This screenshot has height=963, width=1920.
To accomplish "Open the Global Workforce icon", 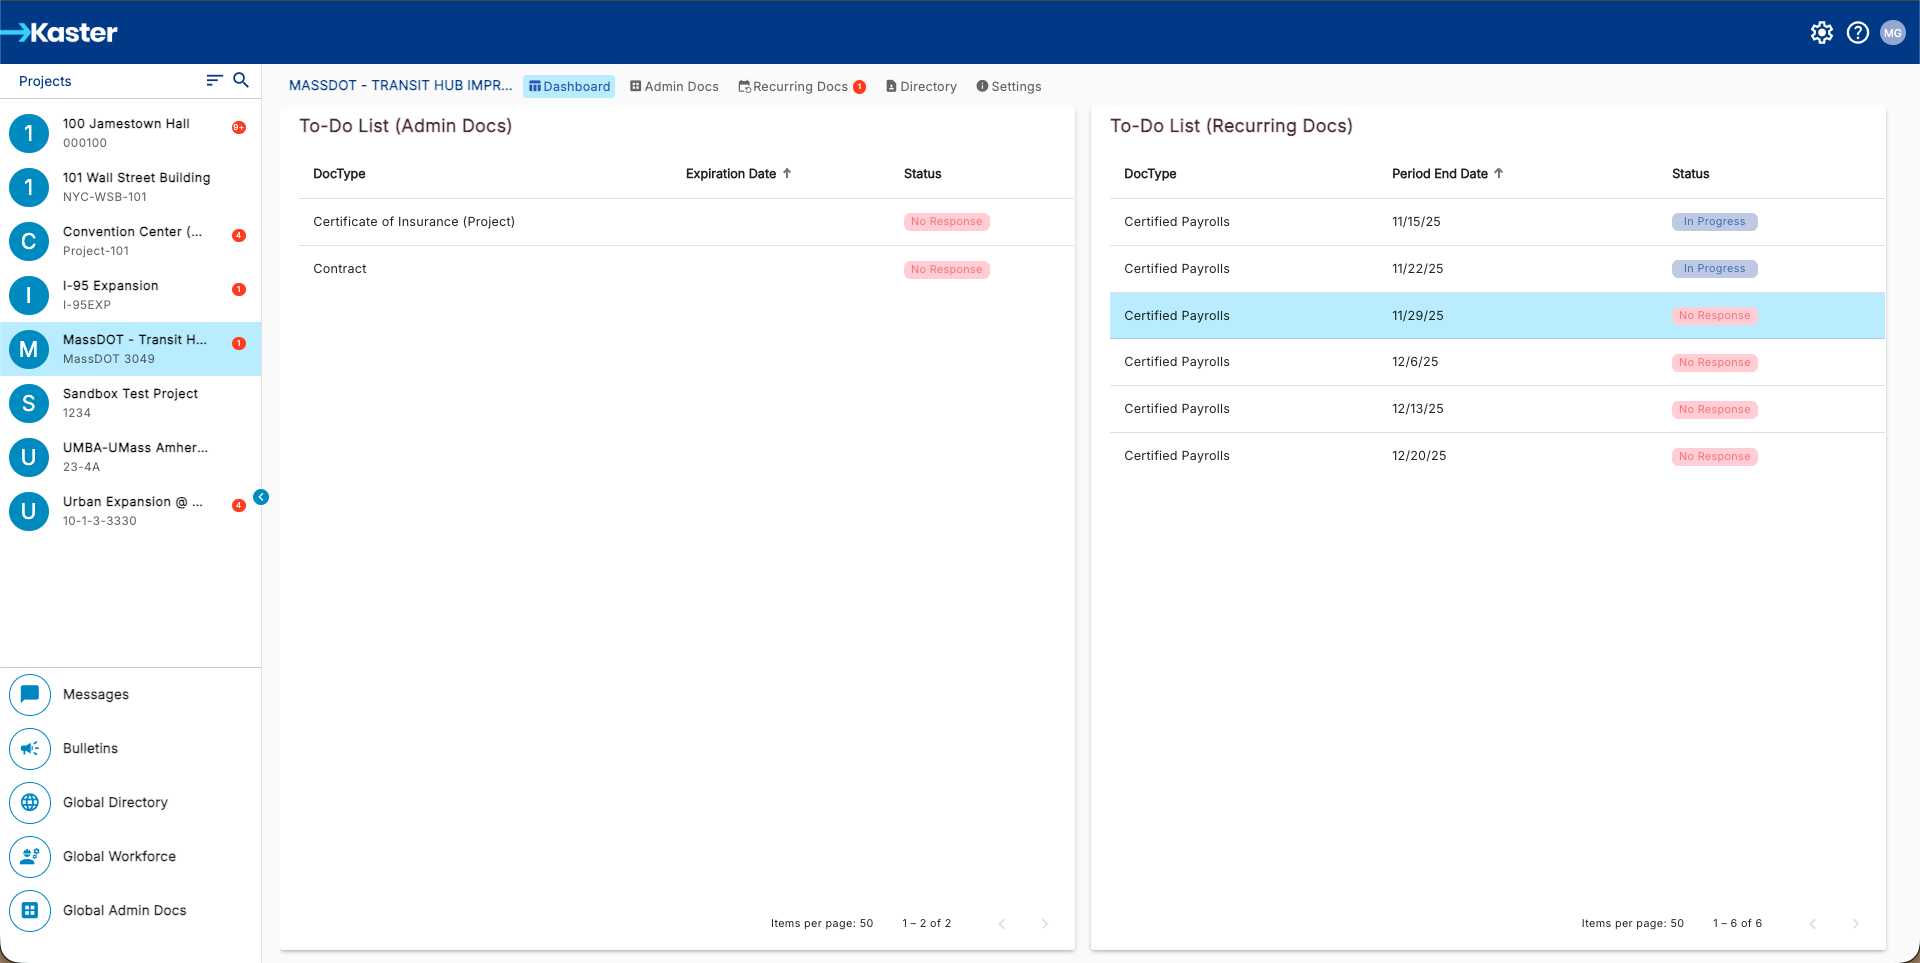I will pyautogui.click(x=30, y=856).
